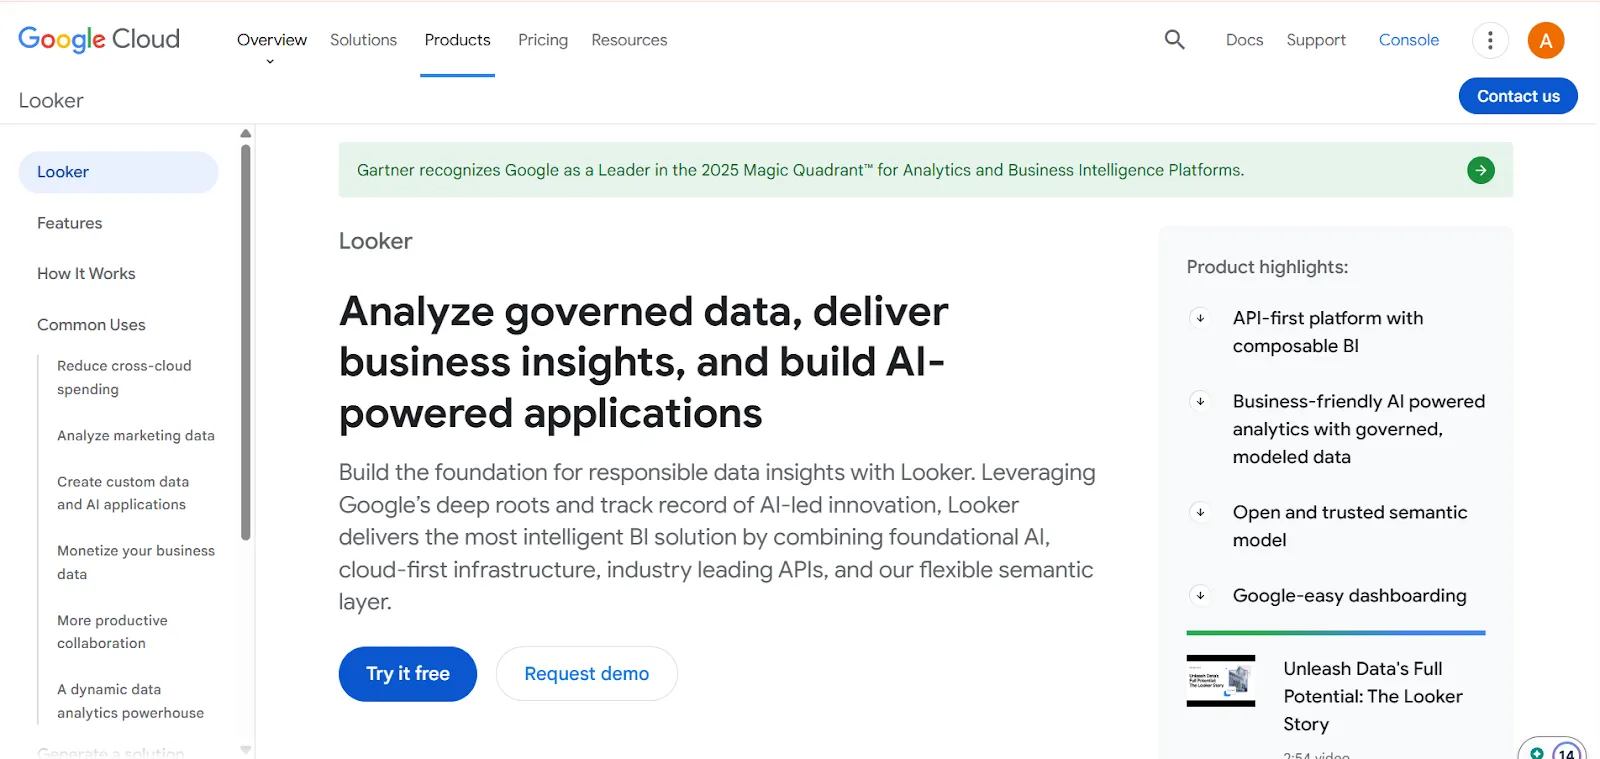
Task: Open the three-dot more options menu
Action: click(1490, 40)
